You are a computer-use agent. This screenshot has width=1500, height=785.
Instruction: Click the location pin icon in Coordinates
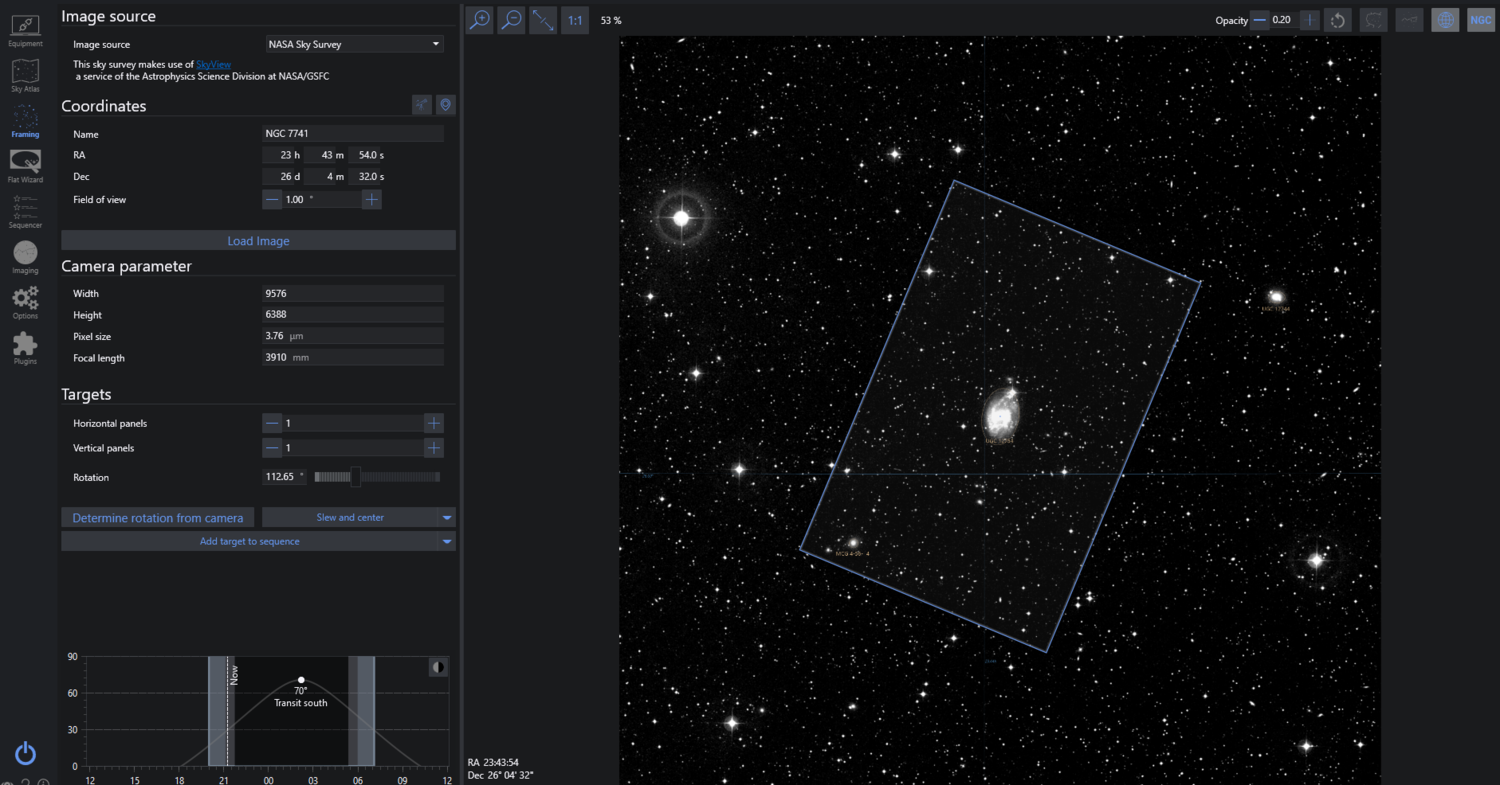pos(446,105)
